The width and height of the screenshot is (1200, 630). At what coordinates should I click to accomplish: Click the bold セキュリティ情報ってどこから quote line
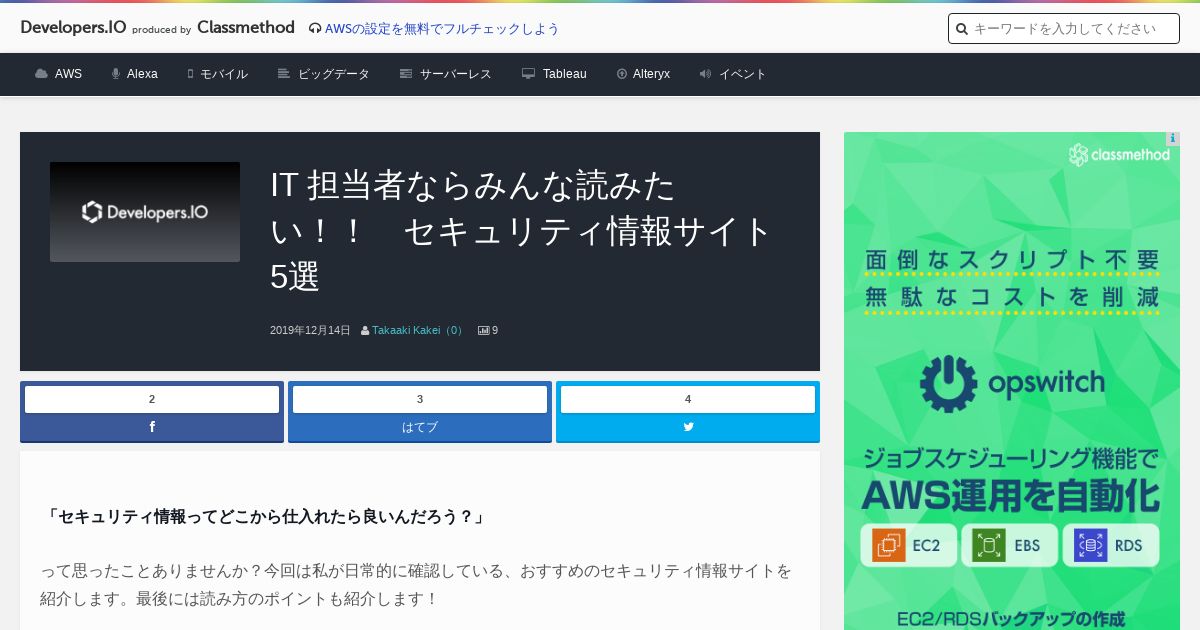pos(266,517)
